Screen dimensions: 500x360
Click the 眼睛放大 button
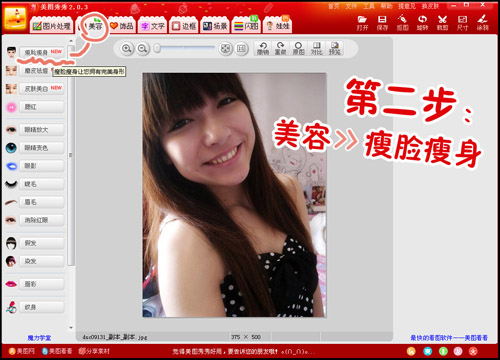(x=42, y=130)
